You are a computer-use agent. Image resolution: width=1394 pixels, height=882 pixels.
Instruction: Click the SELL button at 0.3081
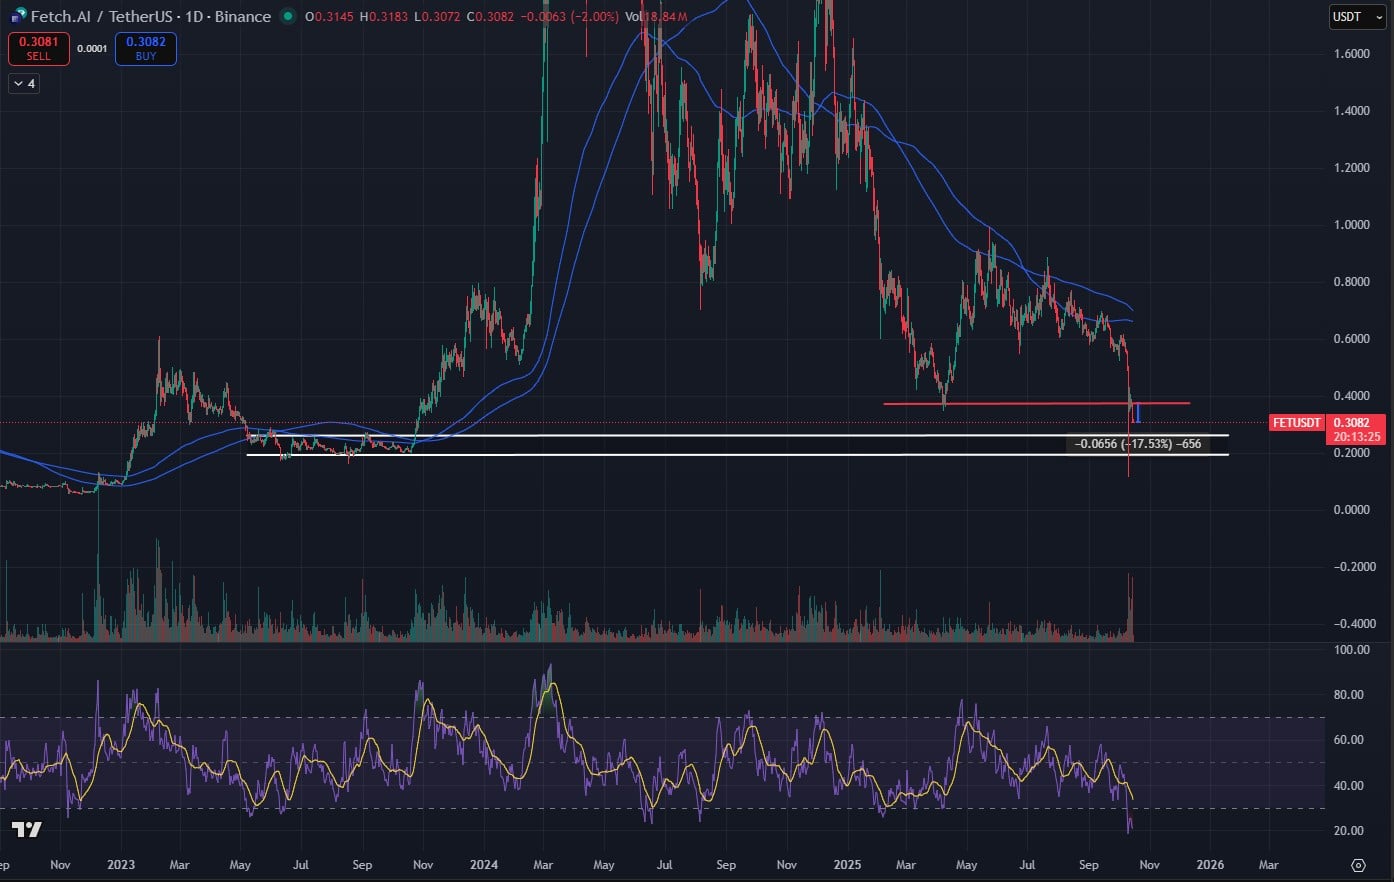38,49
